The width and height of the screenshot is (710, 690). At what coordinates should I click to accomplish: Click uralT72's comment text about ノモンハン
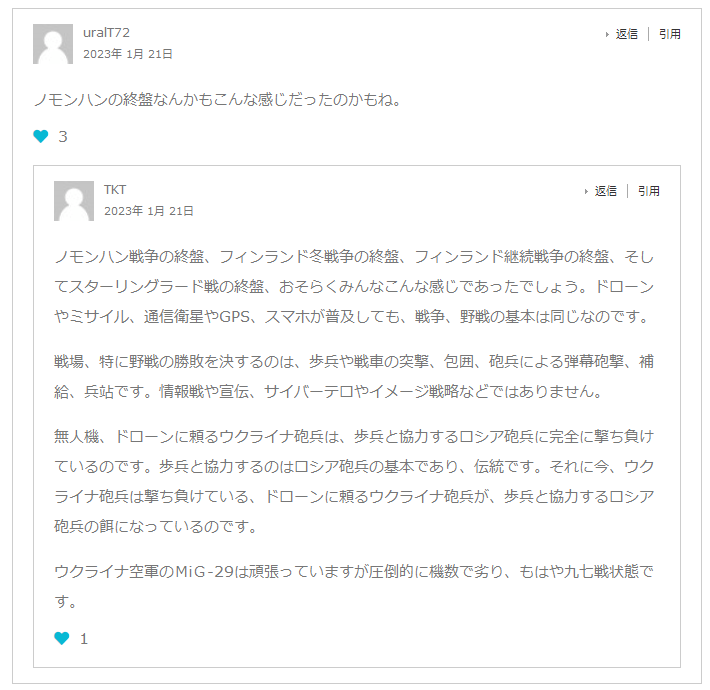(x=217, y=100)
